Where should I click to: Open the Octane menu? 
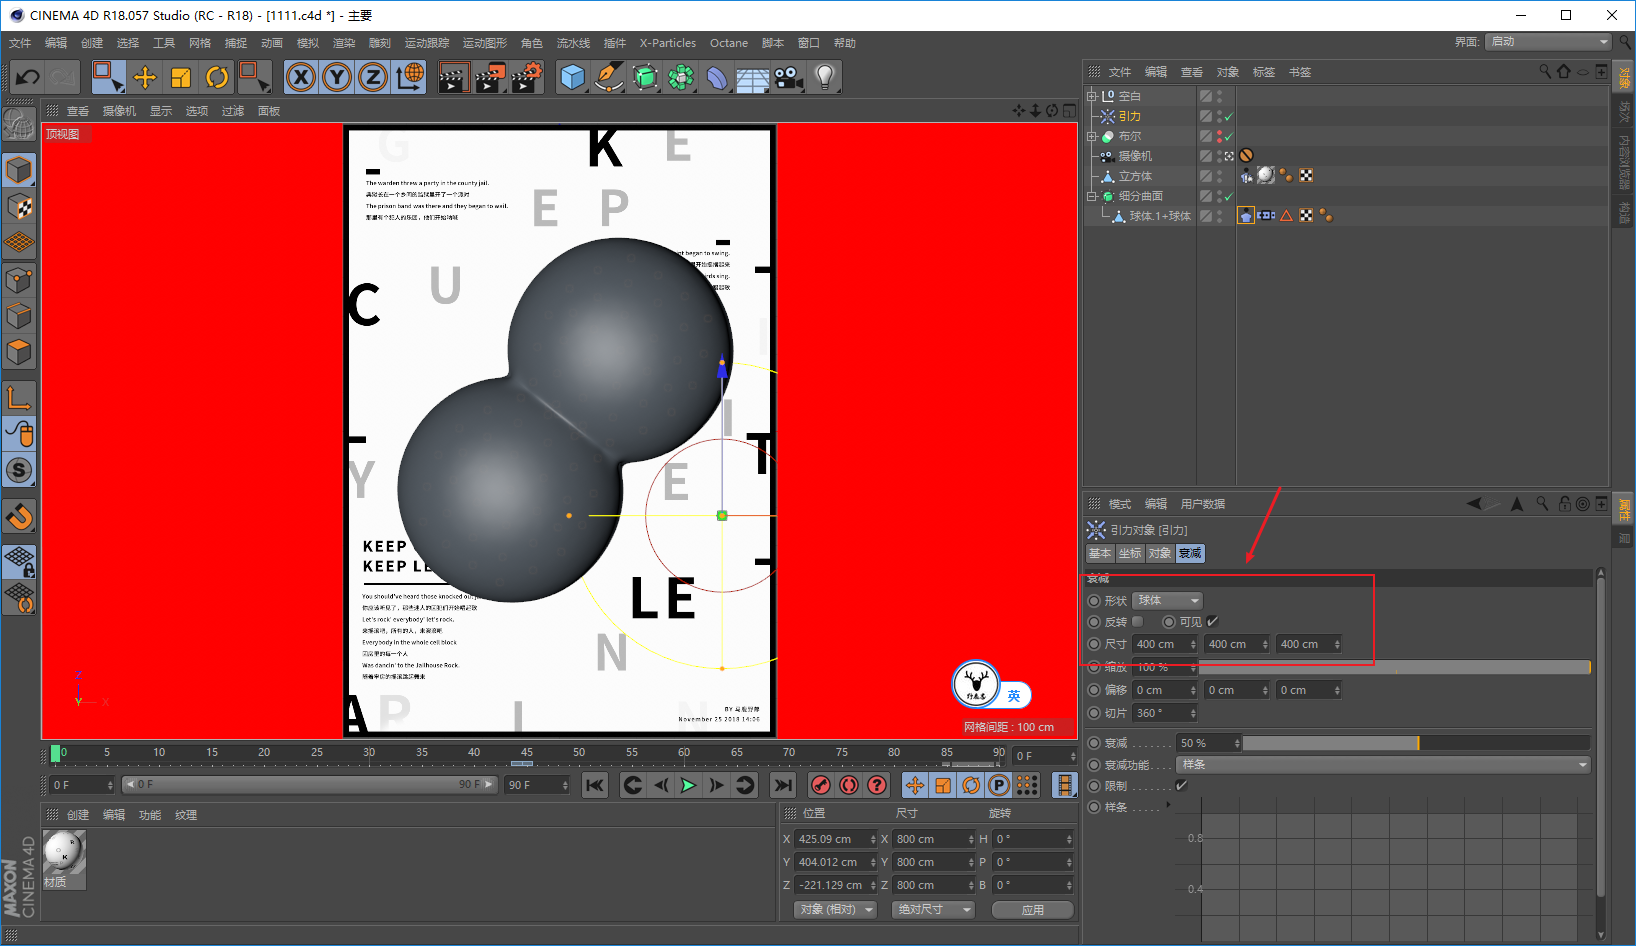coord(729,43)
